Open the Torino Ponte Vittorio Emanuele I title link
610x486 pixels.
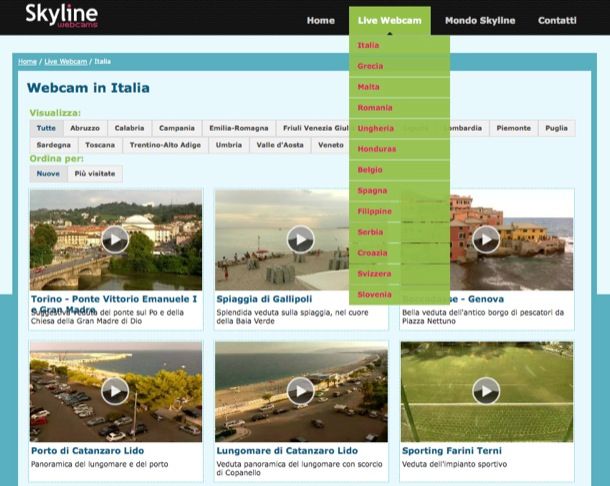click(114, 304)
